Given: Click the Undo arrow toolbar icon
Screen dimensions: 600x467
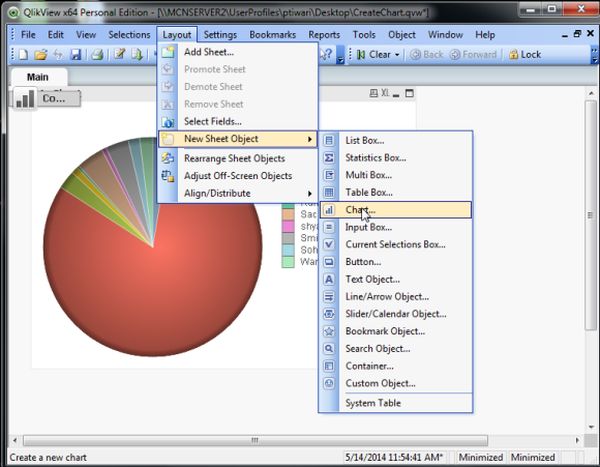Looking at the screenshot, I should 58,55.
